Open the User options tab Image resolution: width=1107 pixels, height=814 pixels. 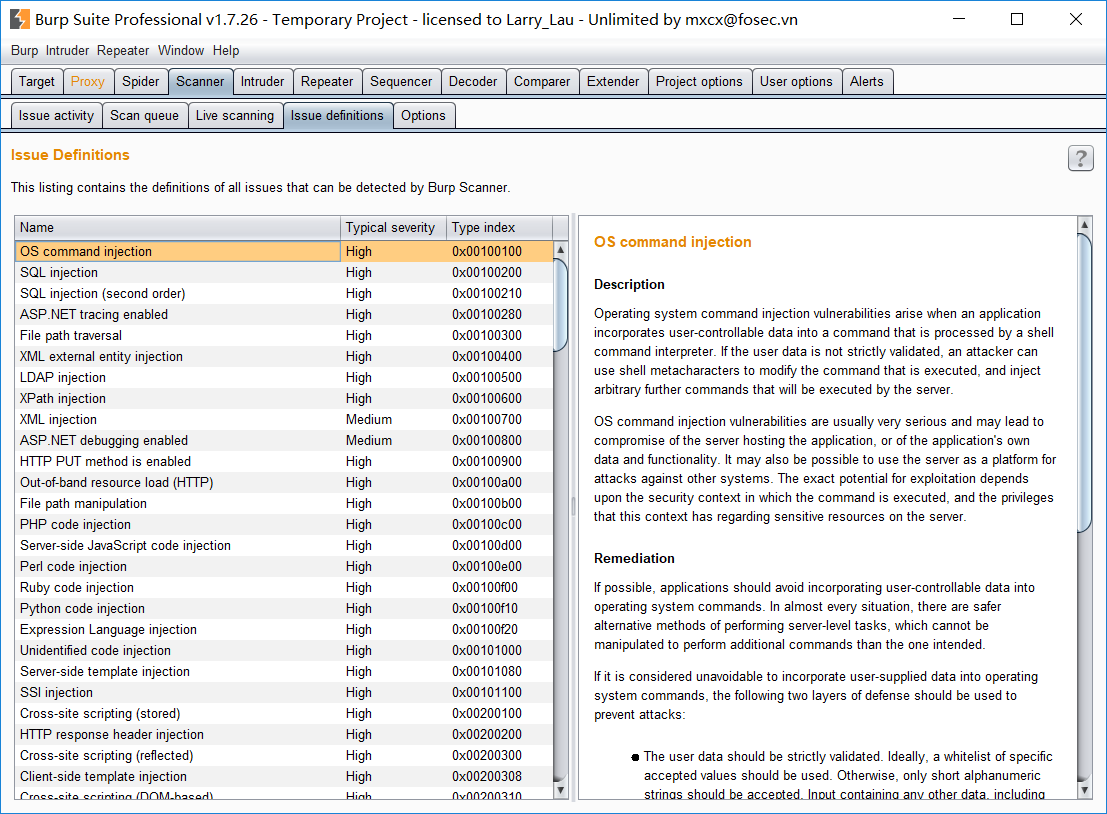(796, 81)
